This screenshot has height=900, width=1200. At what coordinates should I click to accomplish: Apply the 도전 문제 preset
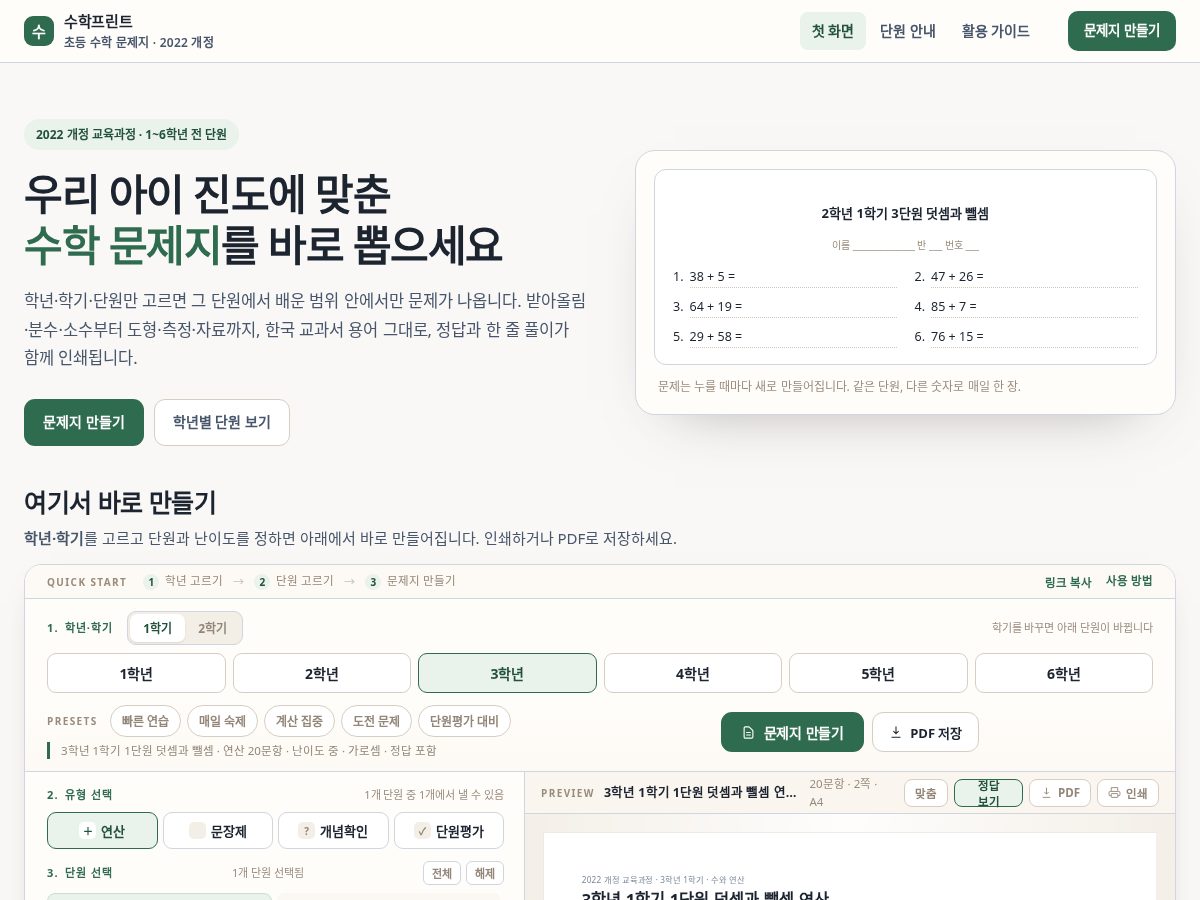click(x=376, y=721)
